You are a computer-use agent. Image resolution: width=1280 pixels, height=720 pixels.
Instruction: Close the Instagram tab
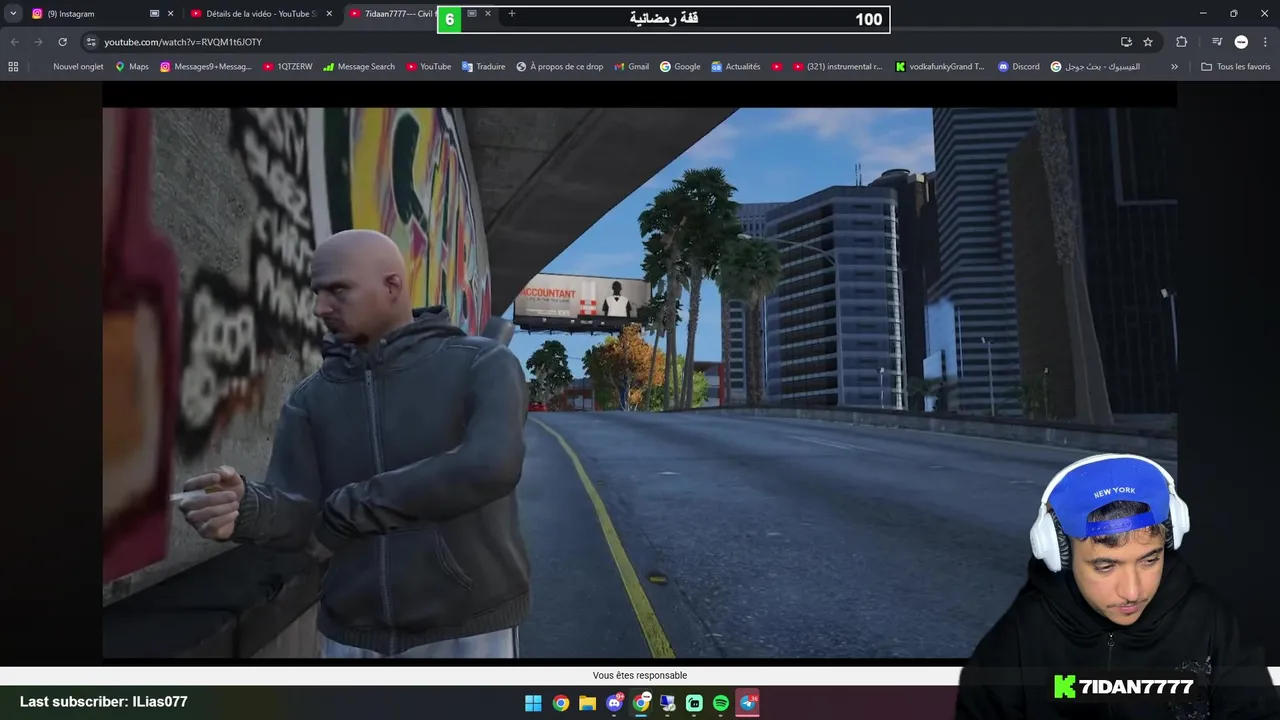click(x=170, y=14)
